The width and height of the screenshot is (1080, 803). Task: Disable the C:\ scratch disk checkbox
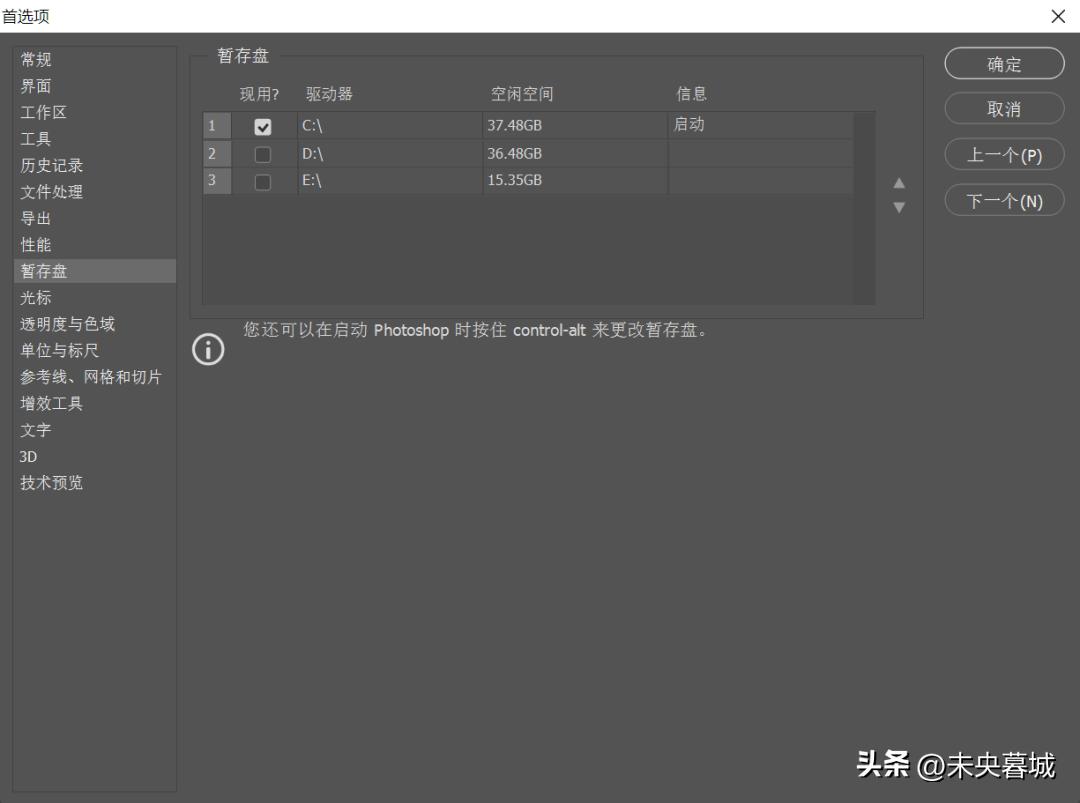[263, 125]
